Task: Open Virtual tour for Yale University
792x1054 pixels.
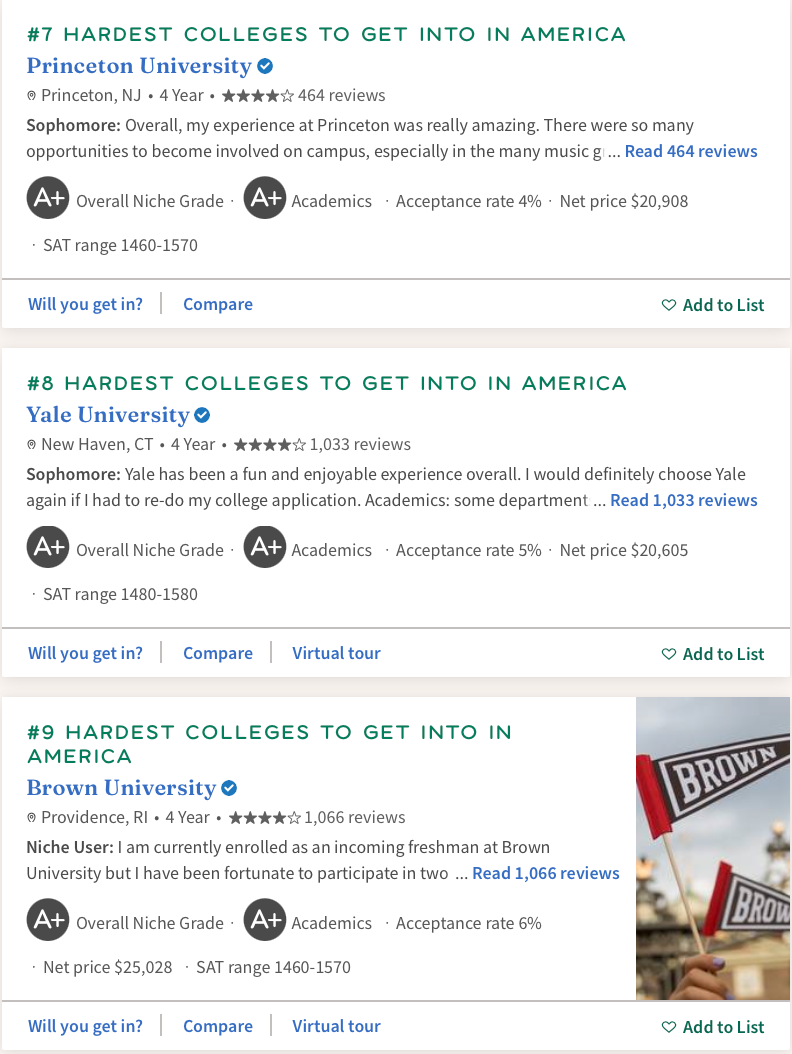Action: (336, 653)
